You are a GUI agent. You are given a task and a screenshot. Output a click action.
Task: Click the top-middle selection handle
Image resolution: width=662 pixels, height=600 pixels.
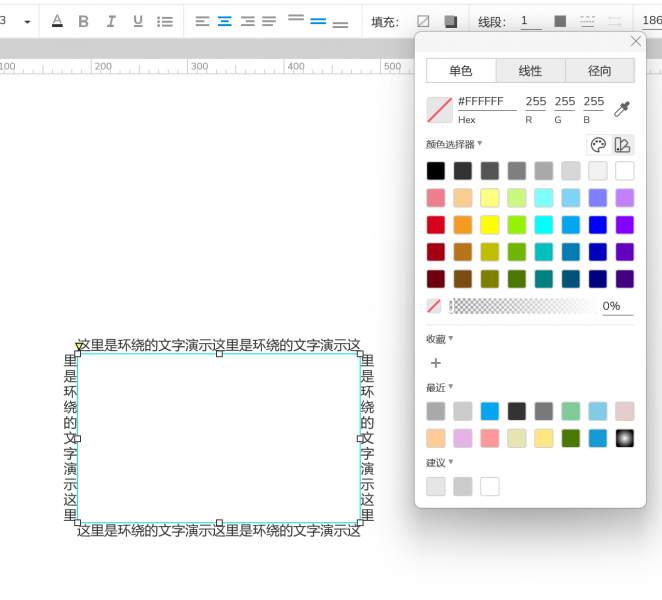(x=219, y=353)
